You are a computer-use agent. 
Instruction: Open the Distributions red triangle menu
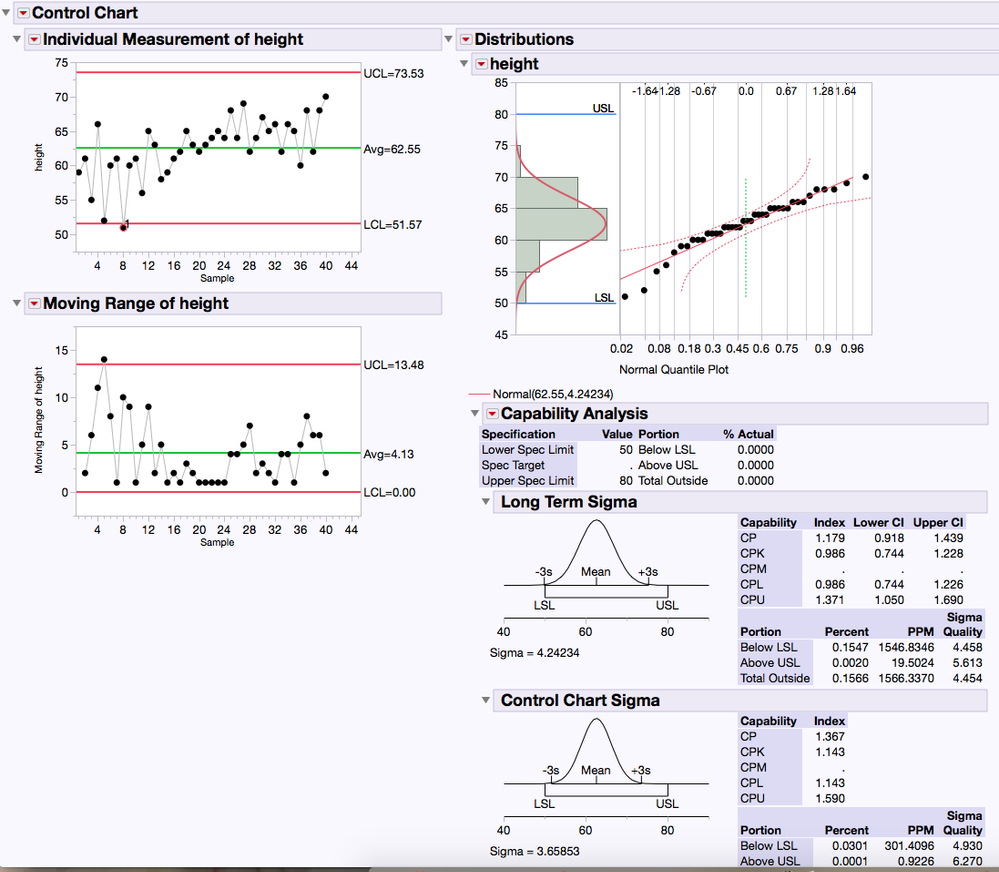(466, 39)
